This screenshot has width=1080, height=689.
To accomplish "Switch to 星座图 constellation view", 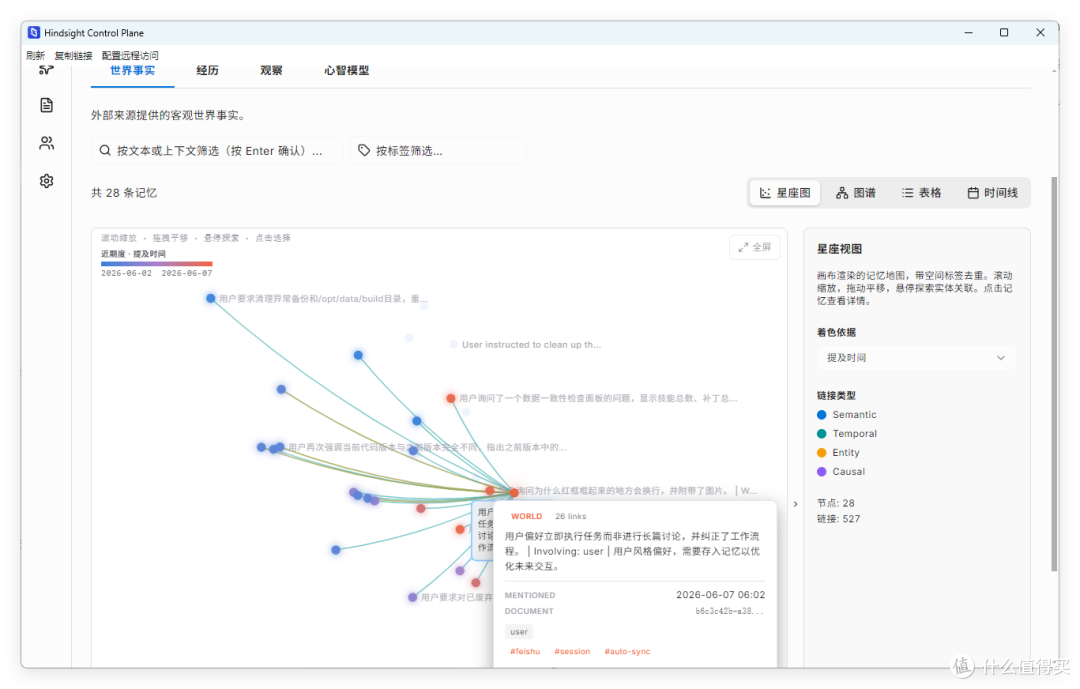I will point(785,193).
